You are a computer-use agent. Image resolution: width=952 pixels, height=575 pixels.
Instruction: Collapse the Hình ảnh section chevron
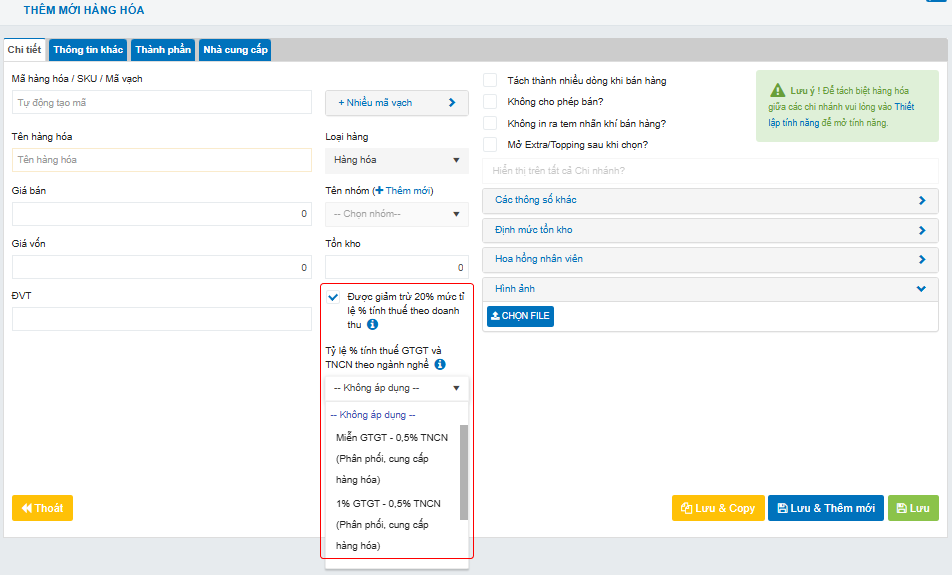tap(921, 289)
